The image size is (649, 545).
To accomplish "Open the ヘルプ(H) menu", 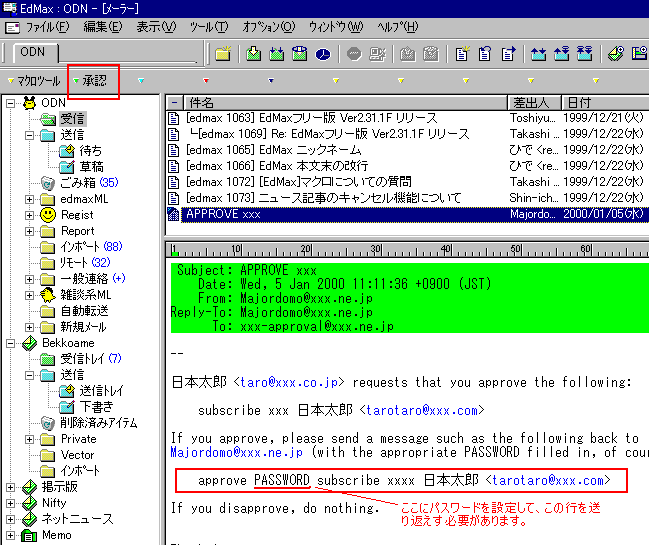I will coord(397,27).
